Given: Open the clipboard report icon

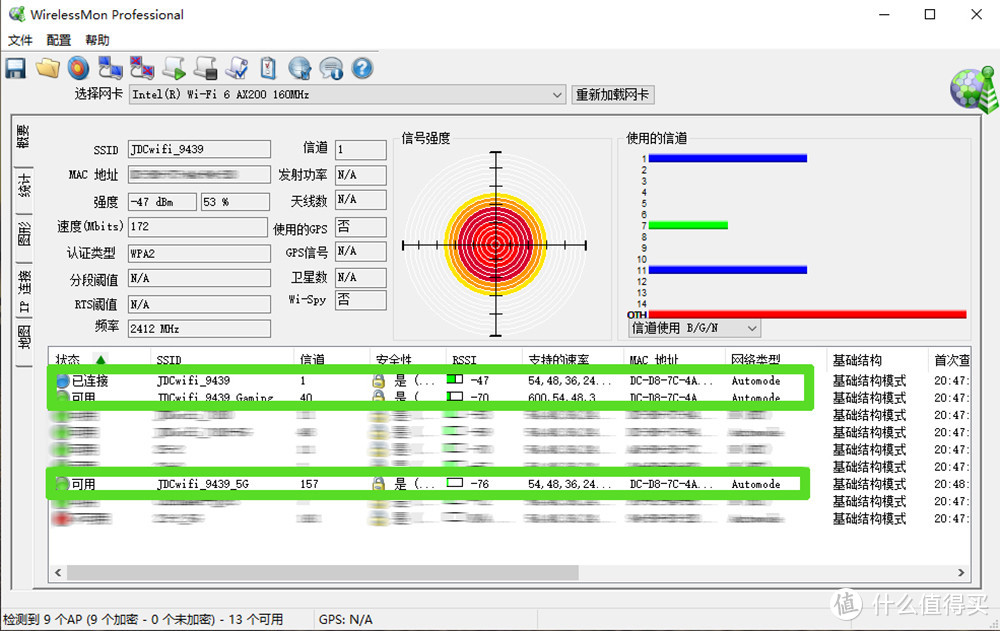Looking at the screenshot, I should (267, 67).
